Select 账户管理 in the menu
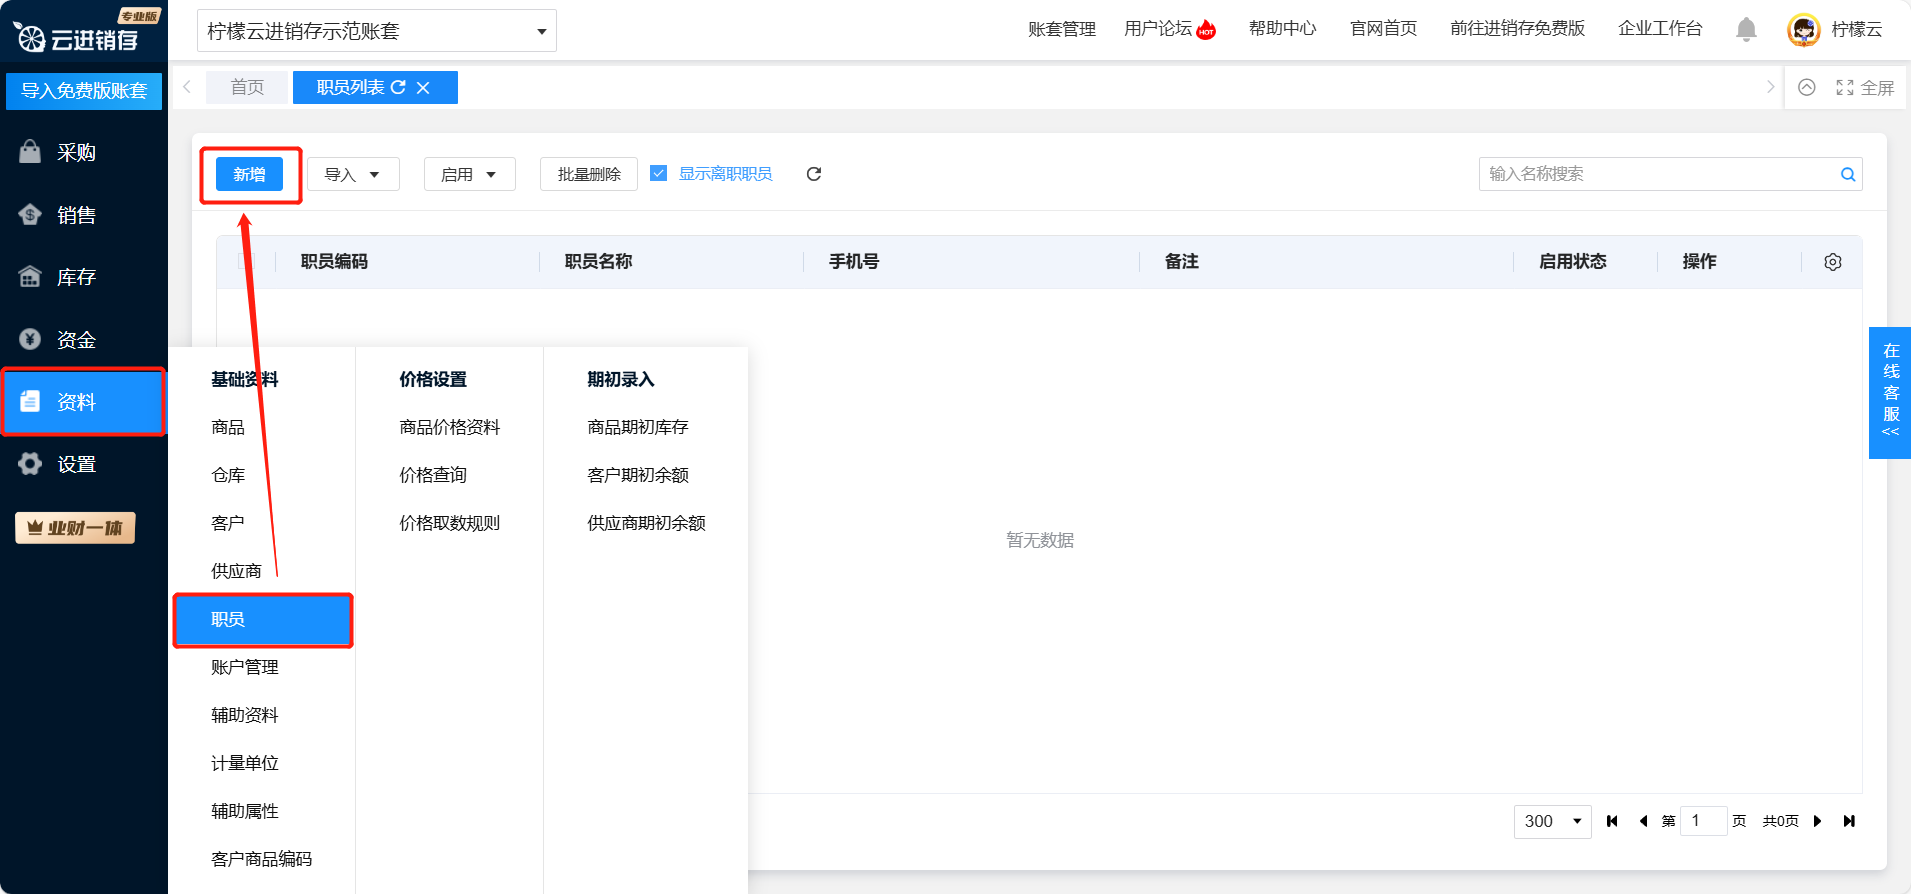 pos(245,667)
